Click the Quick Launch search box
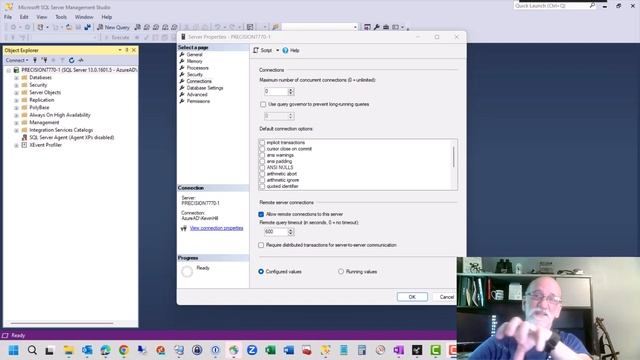Screen dimensions: 640x360 [x=552, y=6]
